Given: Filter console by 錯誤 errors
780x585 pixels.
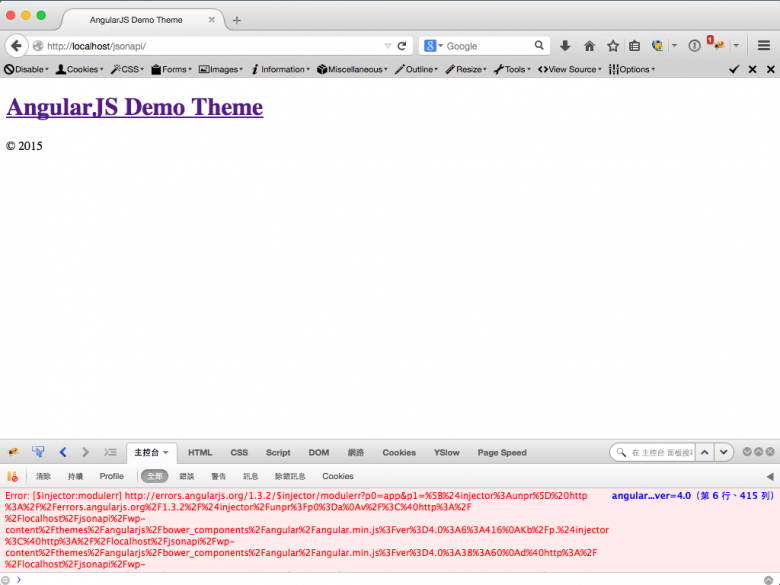Looking at the screenshot, I should 187,477.
